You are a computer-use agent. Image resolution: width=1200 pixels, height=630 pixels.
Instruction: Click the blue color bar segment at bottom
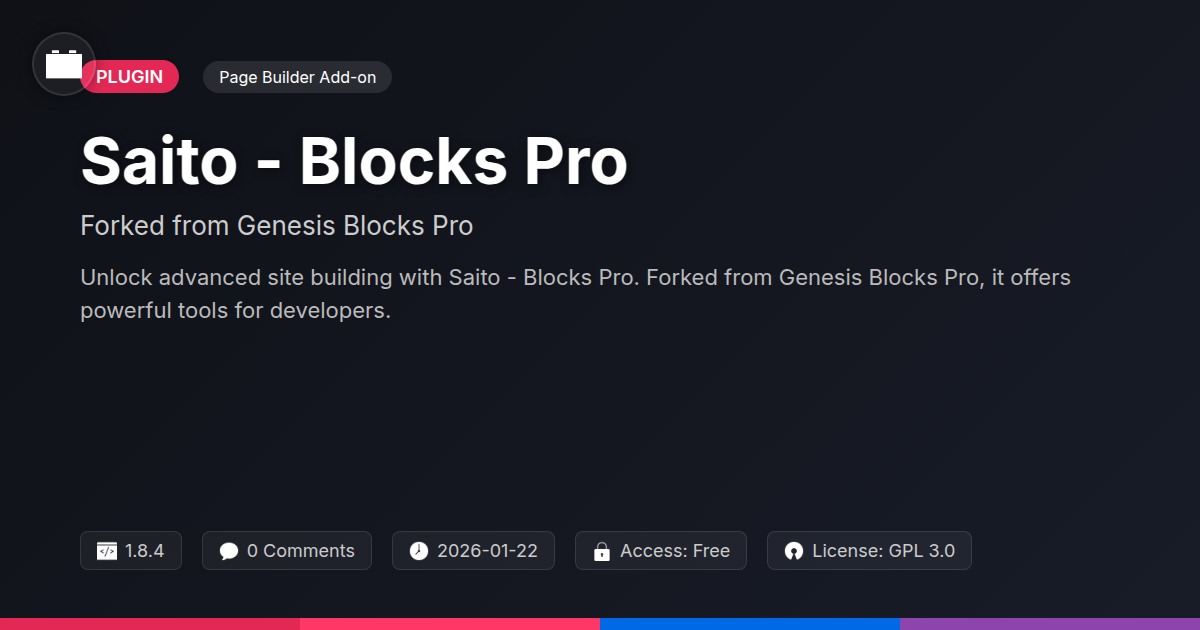click(x=750, y=623)
